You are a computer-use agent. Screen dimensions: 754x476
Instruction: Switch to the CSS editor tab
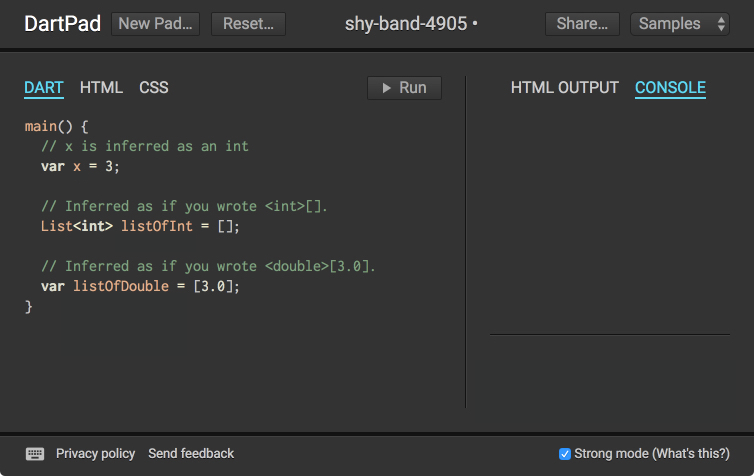(x=154, y=88)
